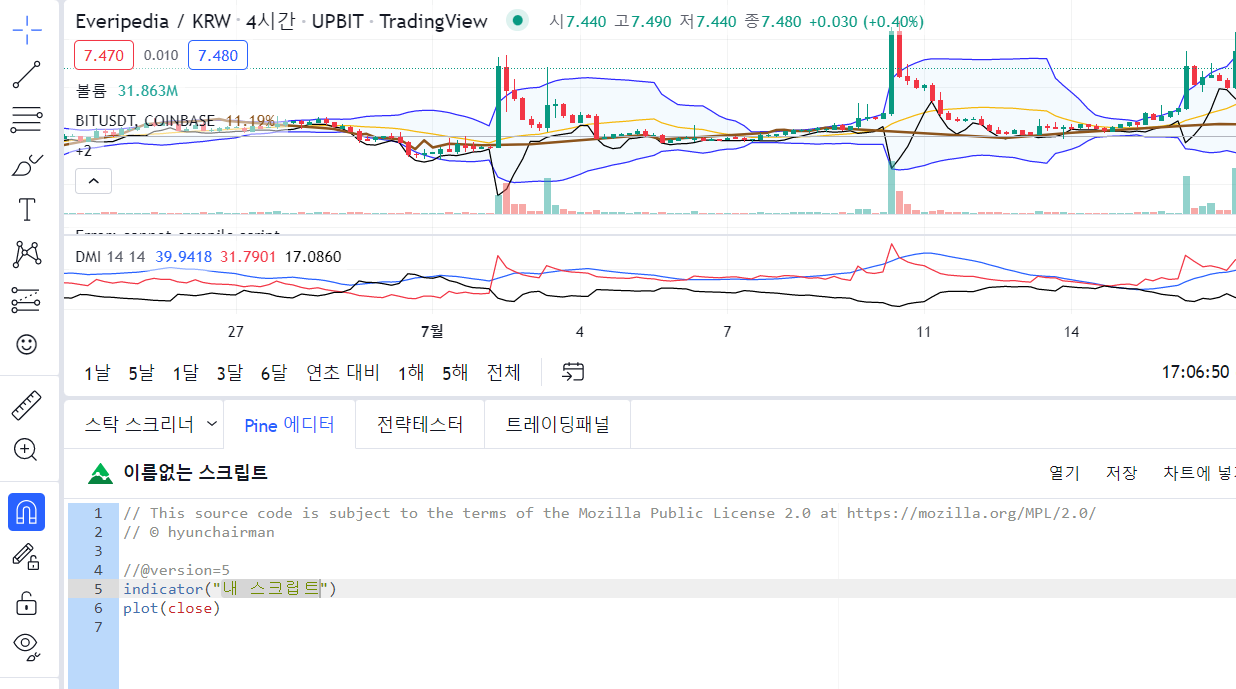Click the indicator line in the code editor
1236x689 pixels.
pos(230,589)
